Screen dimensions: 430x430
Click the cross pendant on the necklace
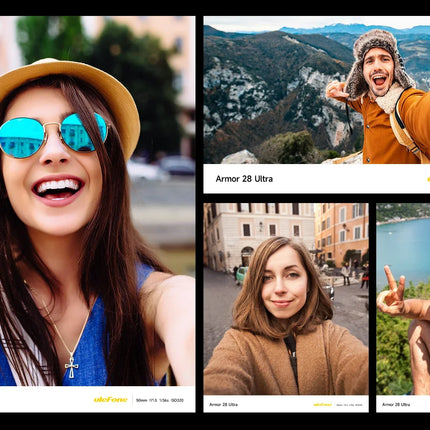[x=72, y=367]
